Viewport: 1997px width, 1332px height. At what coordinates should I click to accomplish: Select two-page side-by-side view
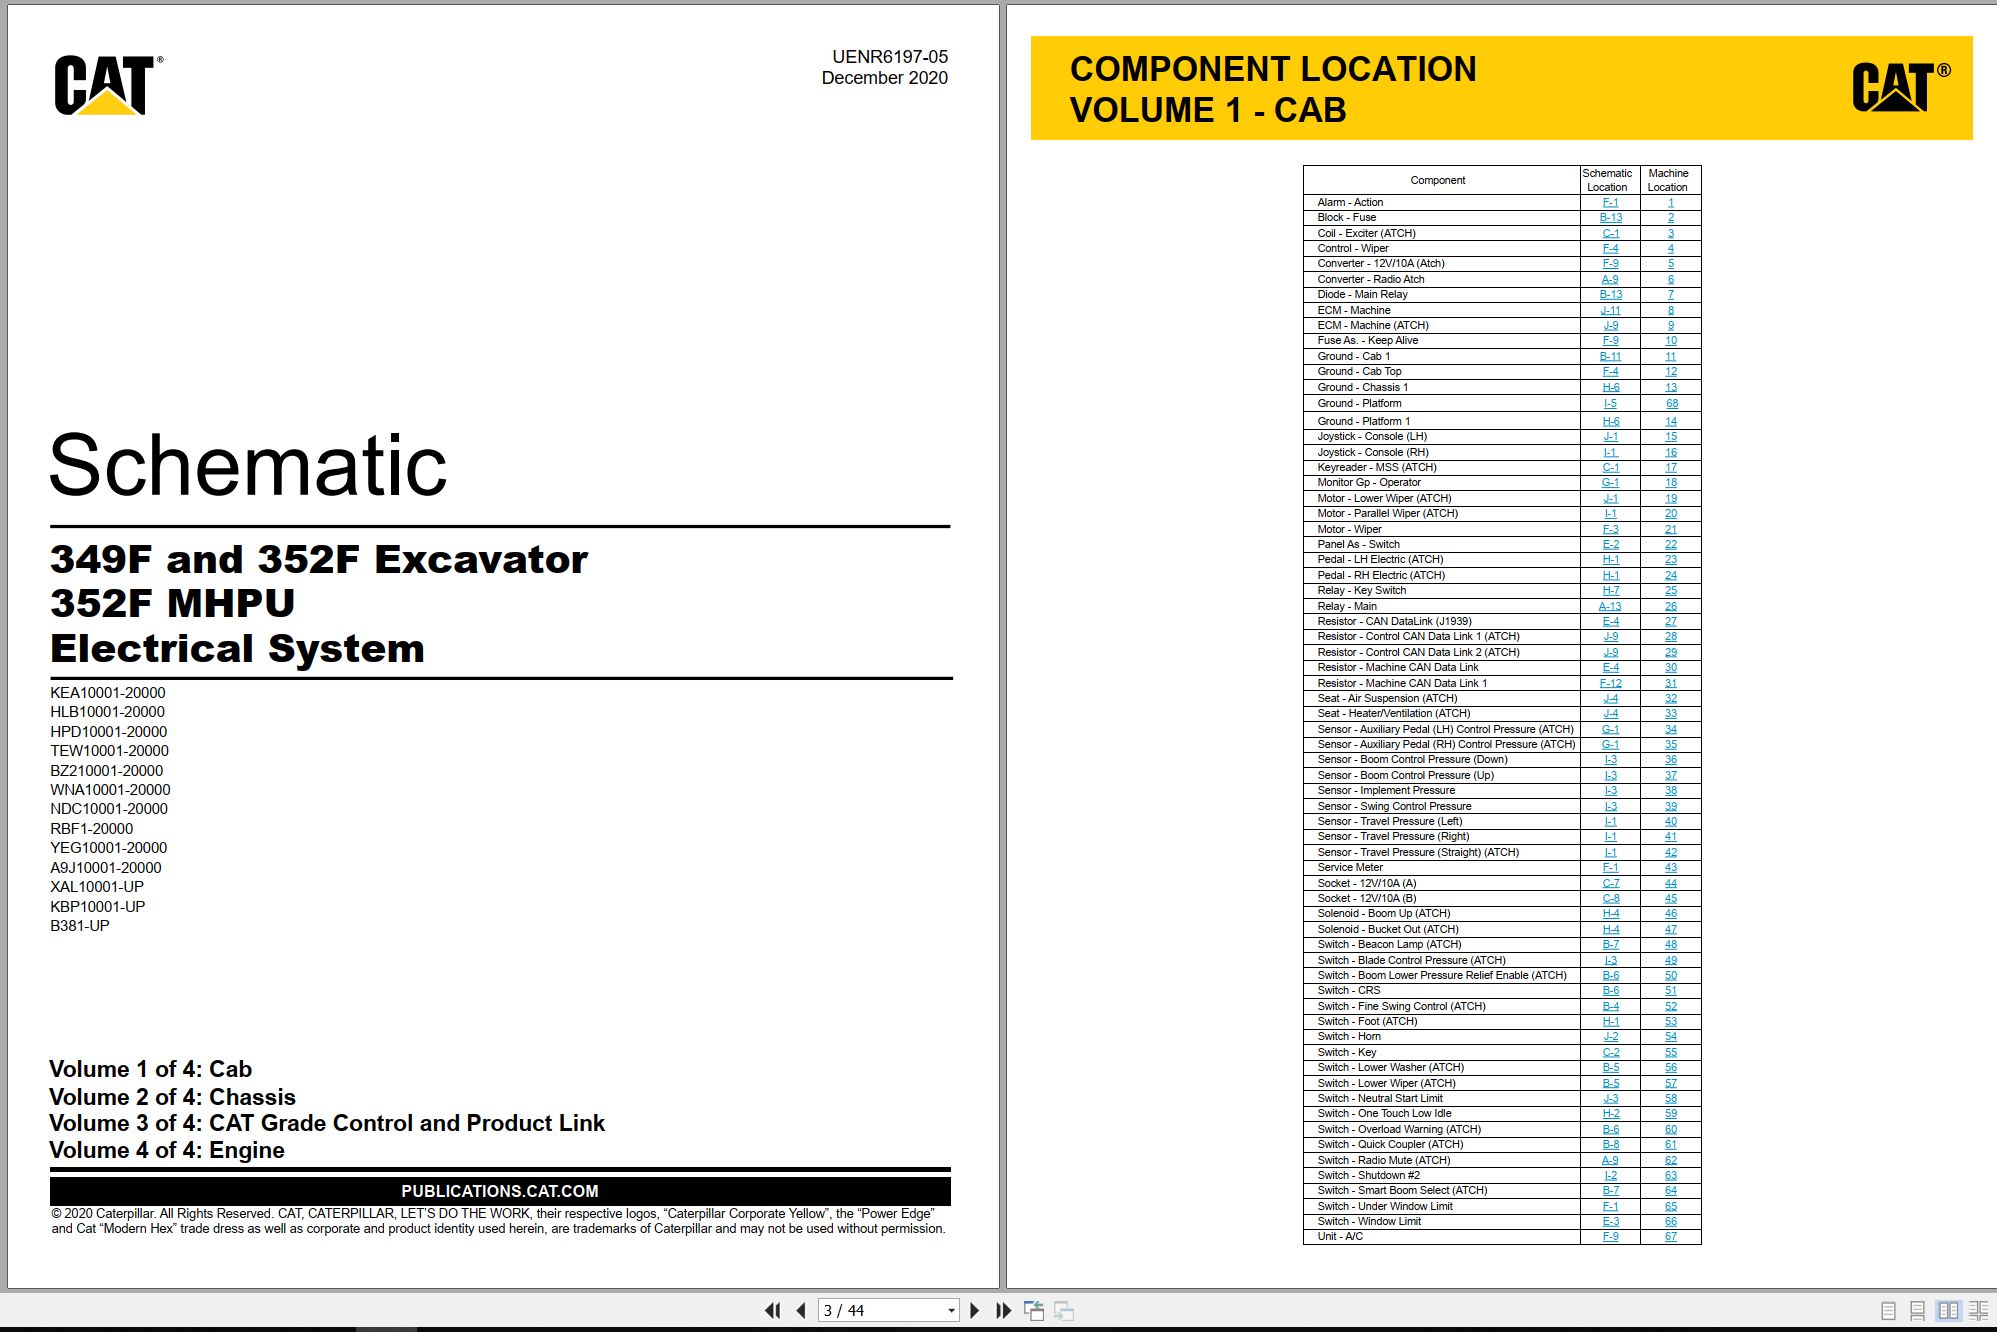pos(1947,1310)
